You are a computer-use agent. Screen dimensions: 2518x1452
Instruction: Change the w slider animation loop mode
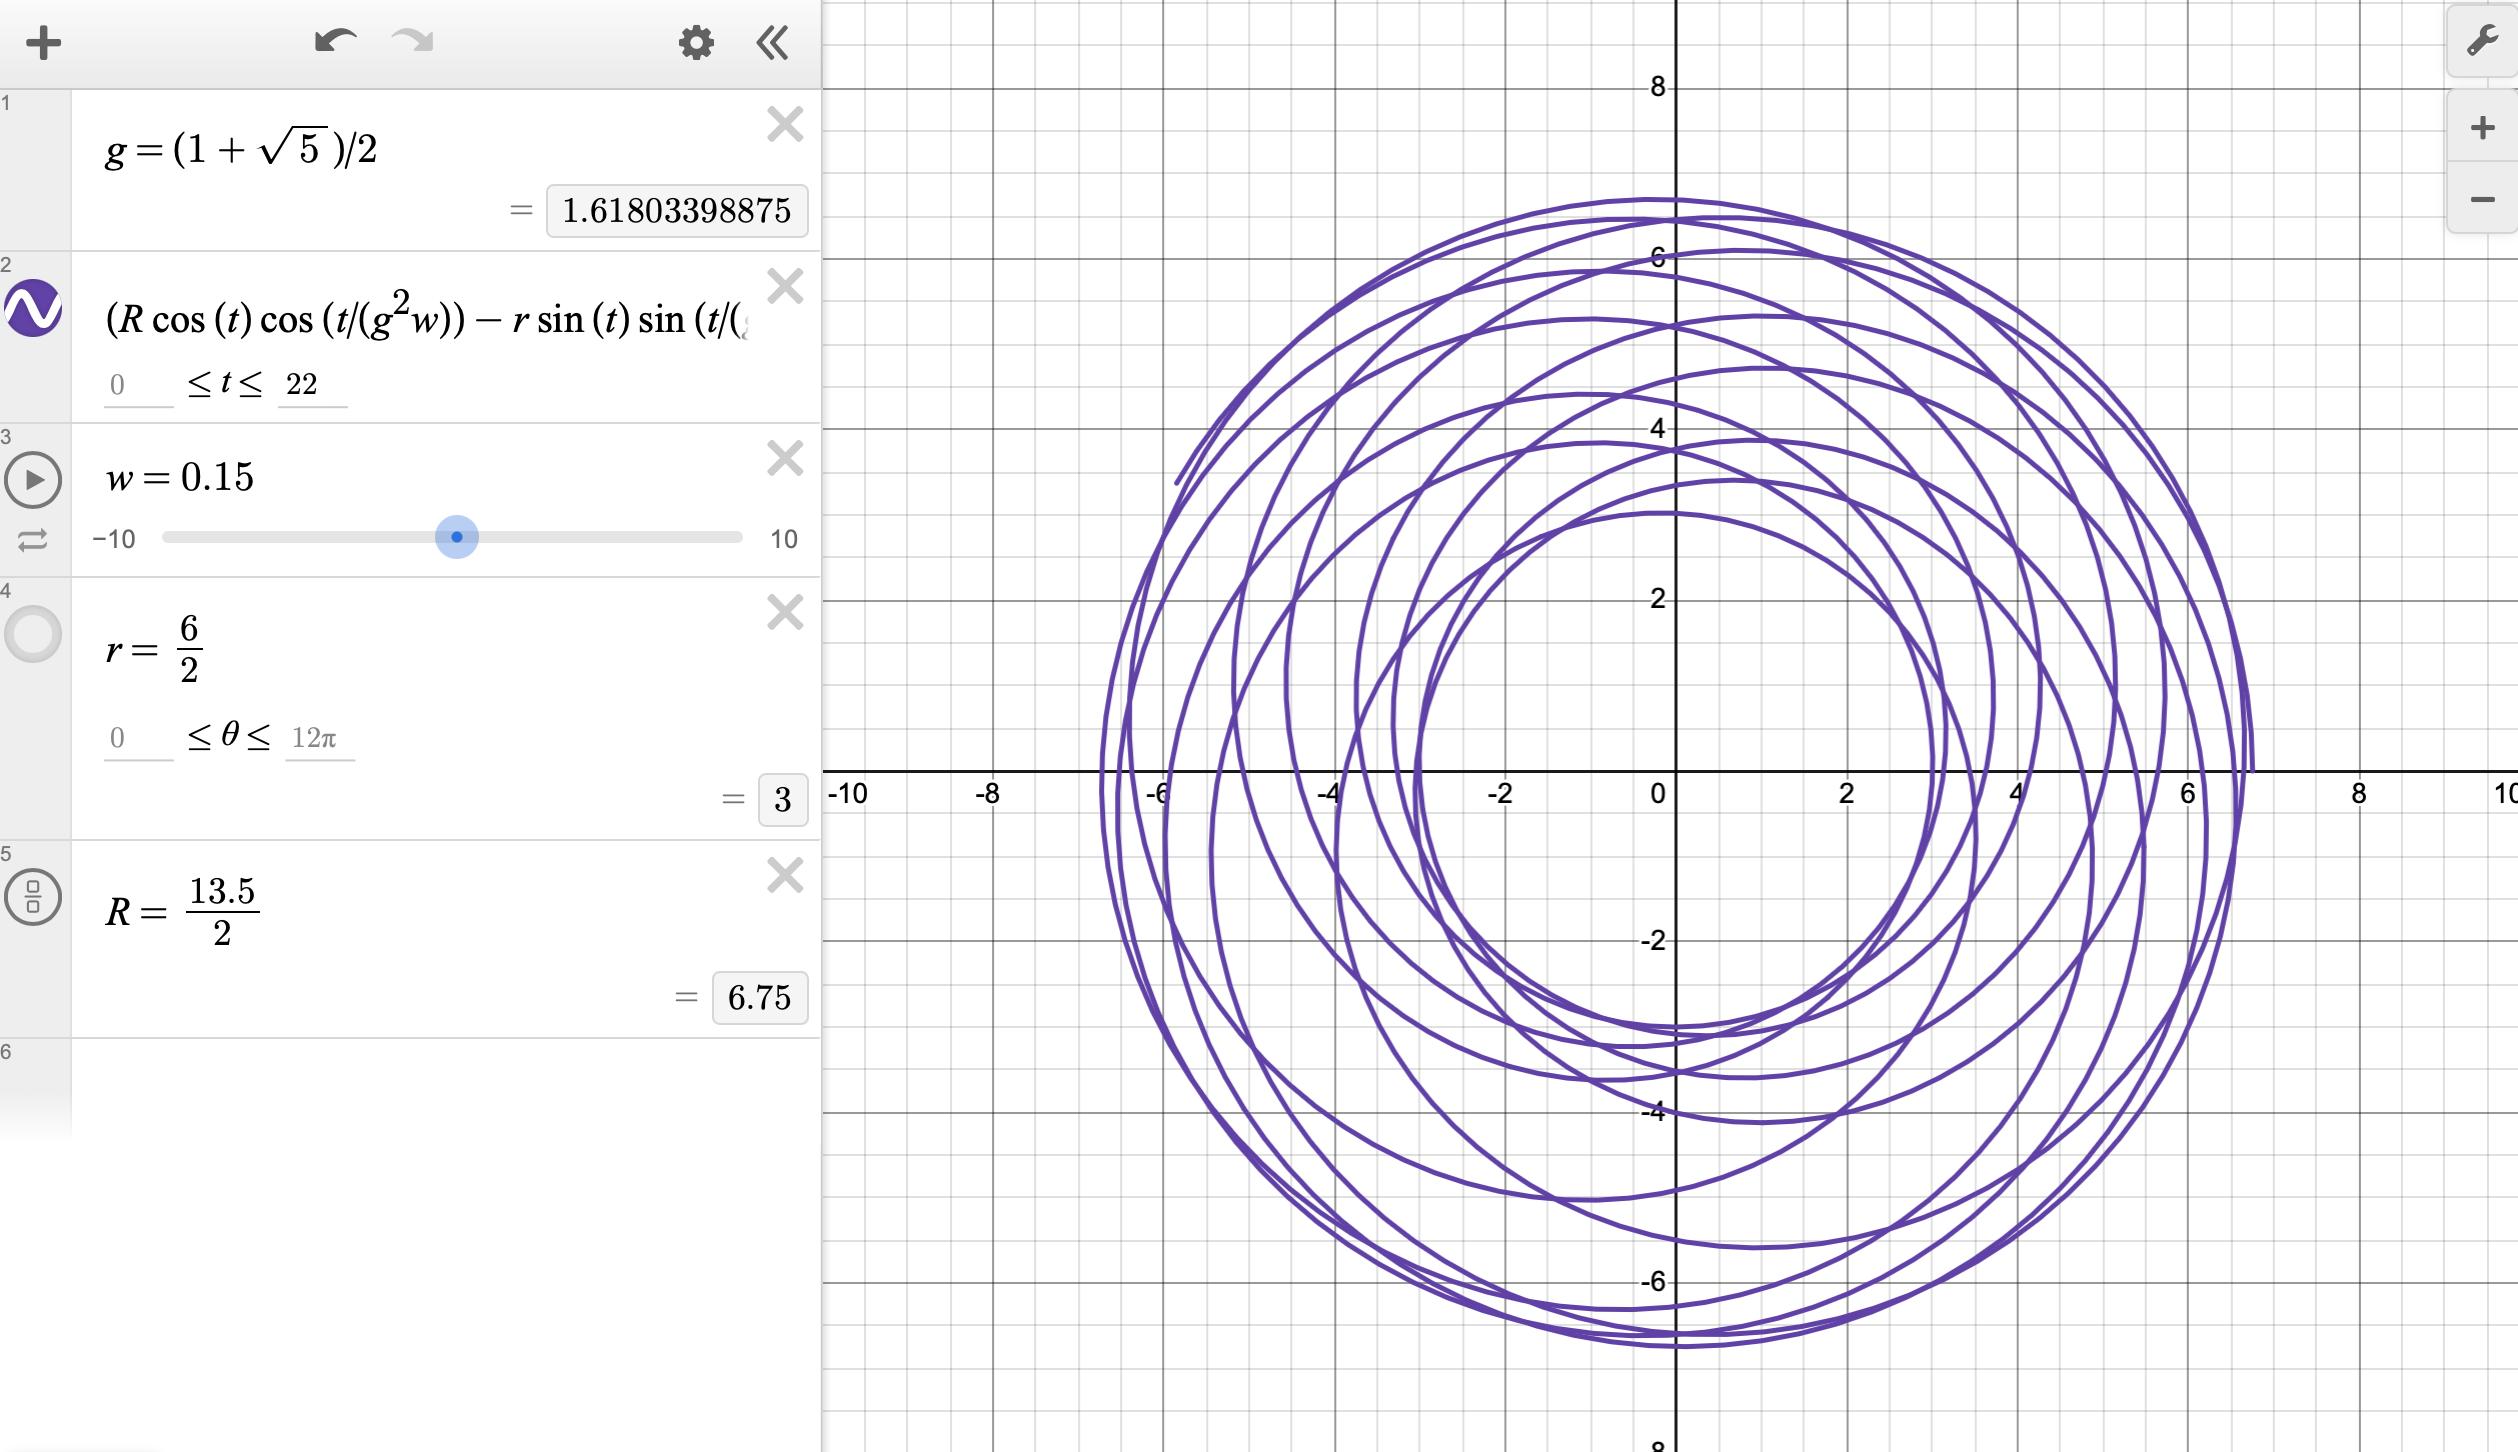32,541
